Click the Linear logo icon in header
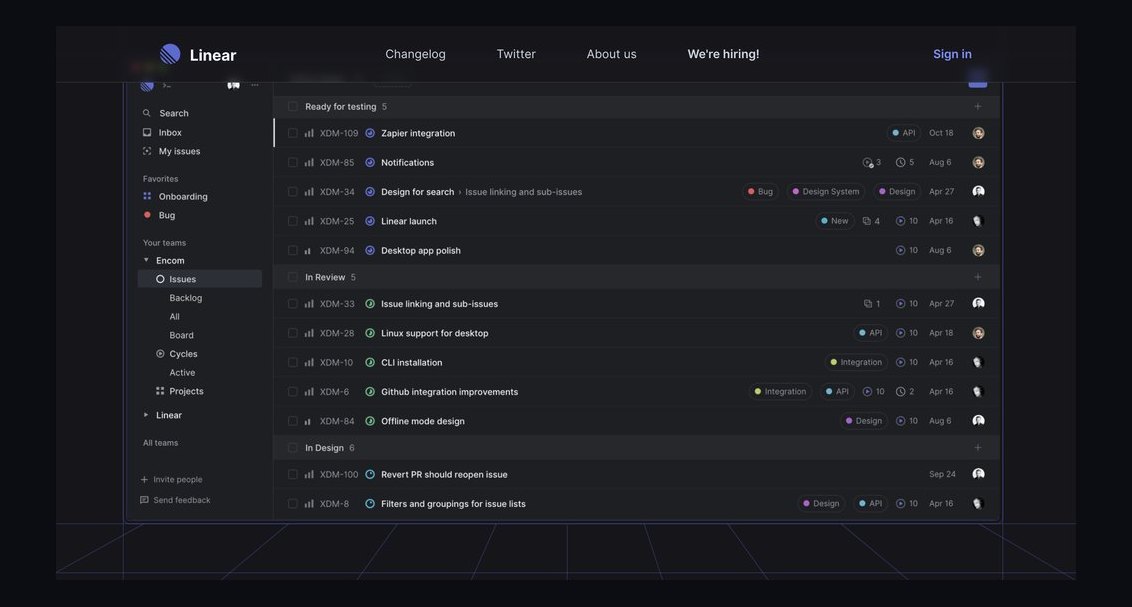Image resolution: width=1132 pixels, height=607 pixels. [x=170, y=54]
